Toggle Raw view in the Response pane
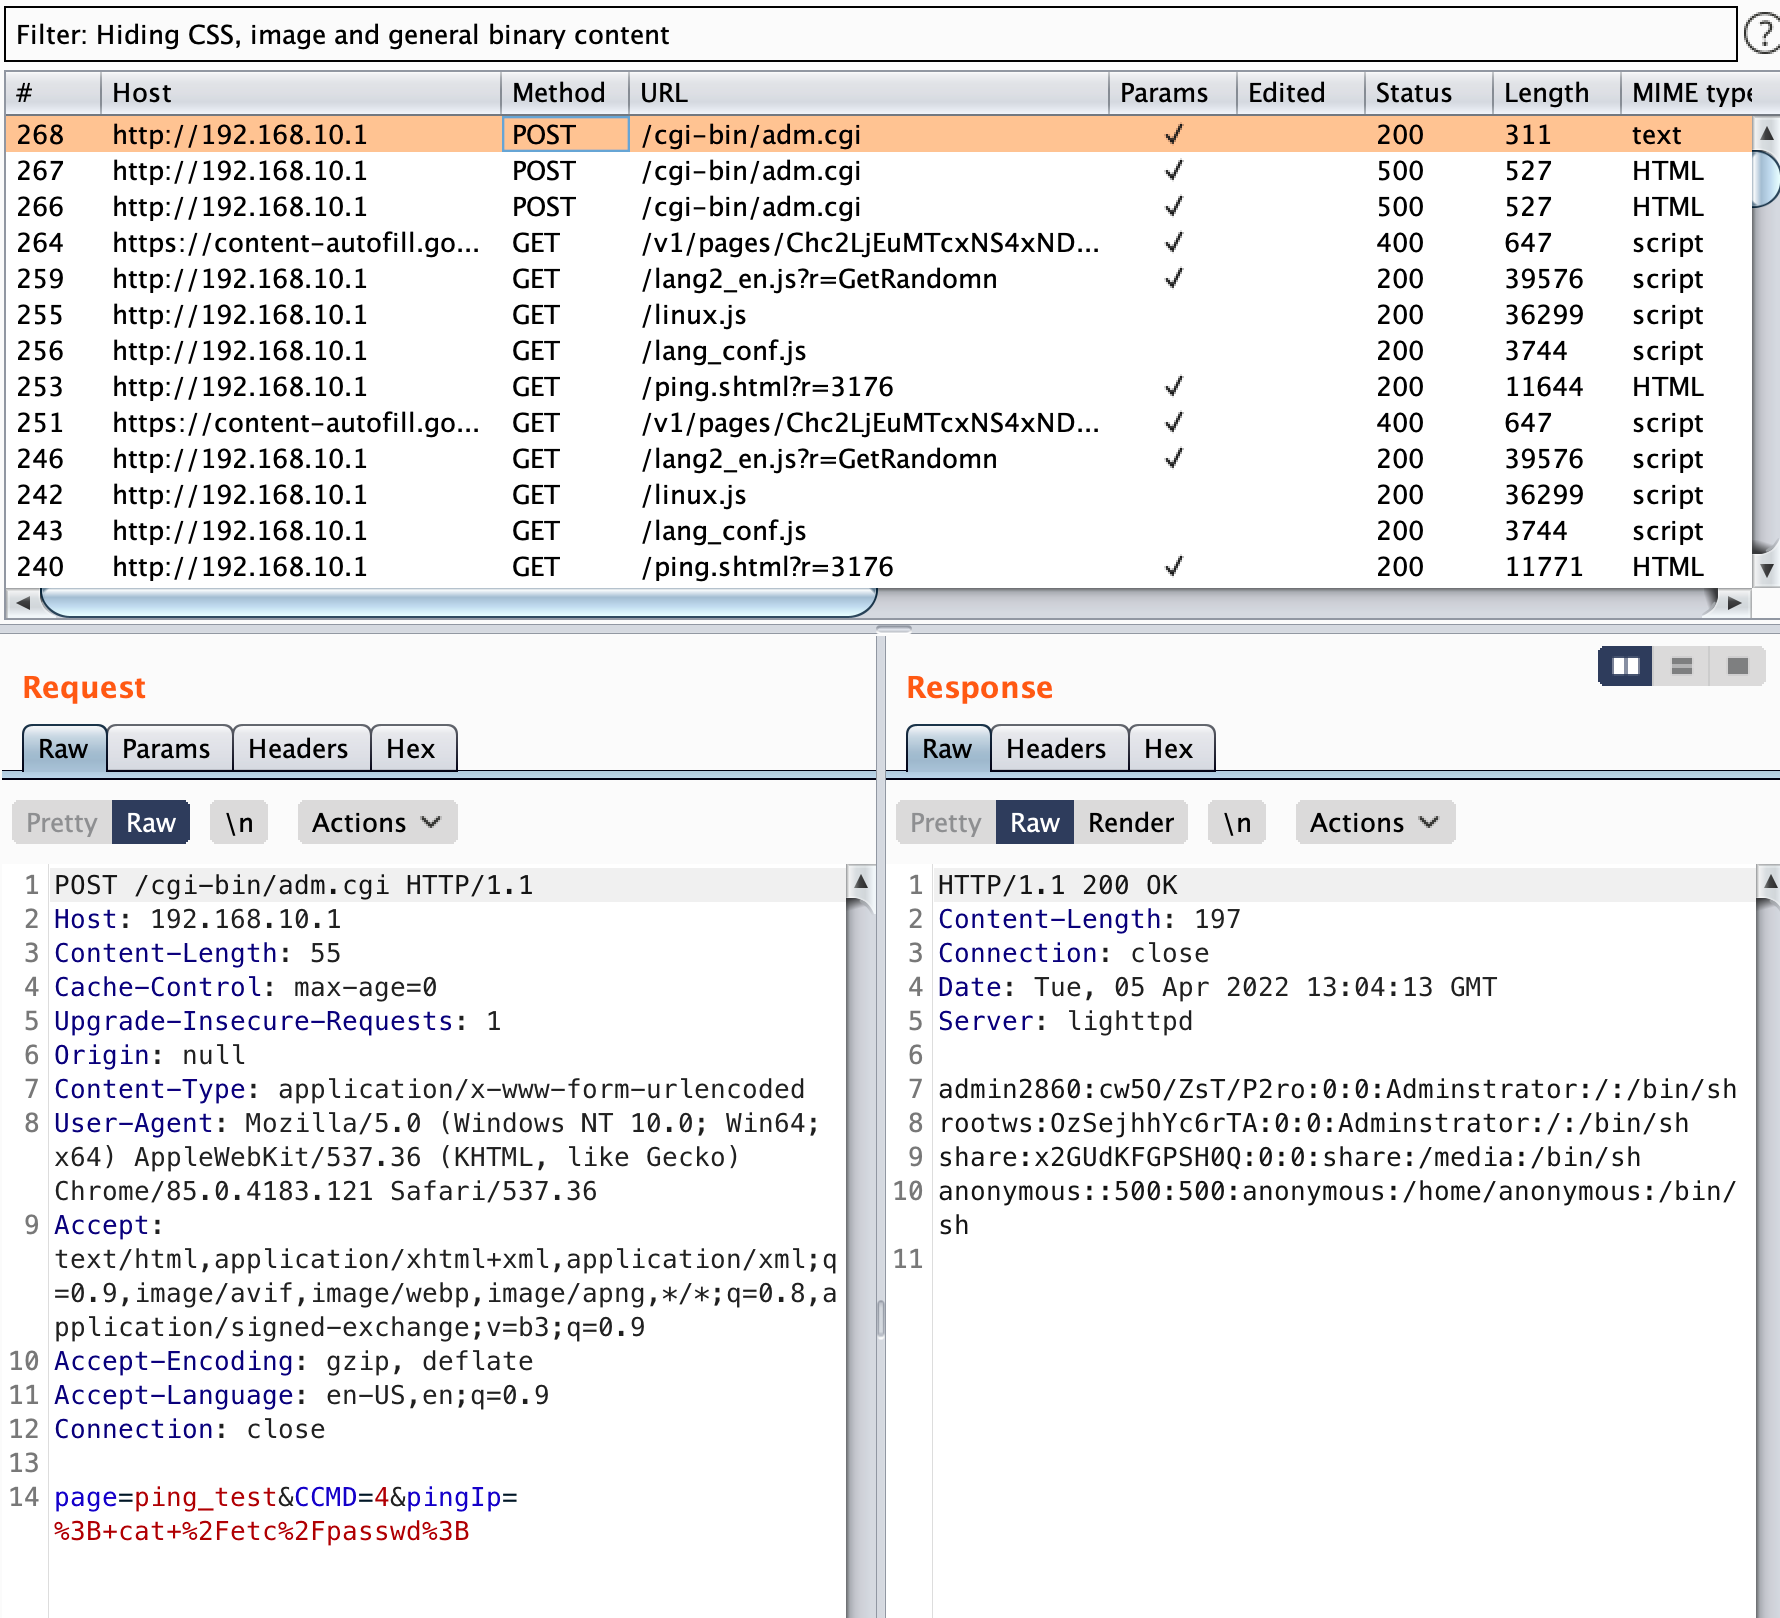This screenshot has width=1780, height=1618. pos(1035,822)
